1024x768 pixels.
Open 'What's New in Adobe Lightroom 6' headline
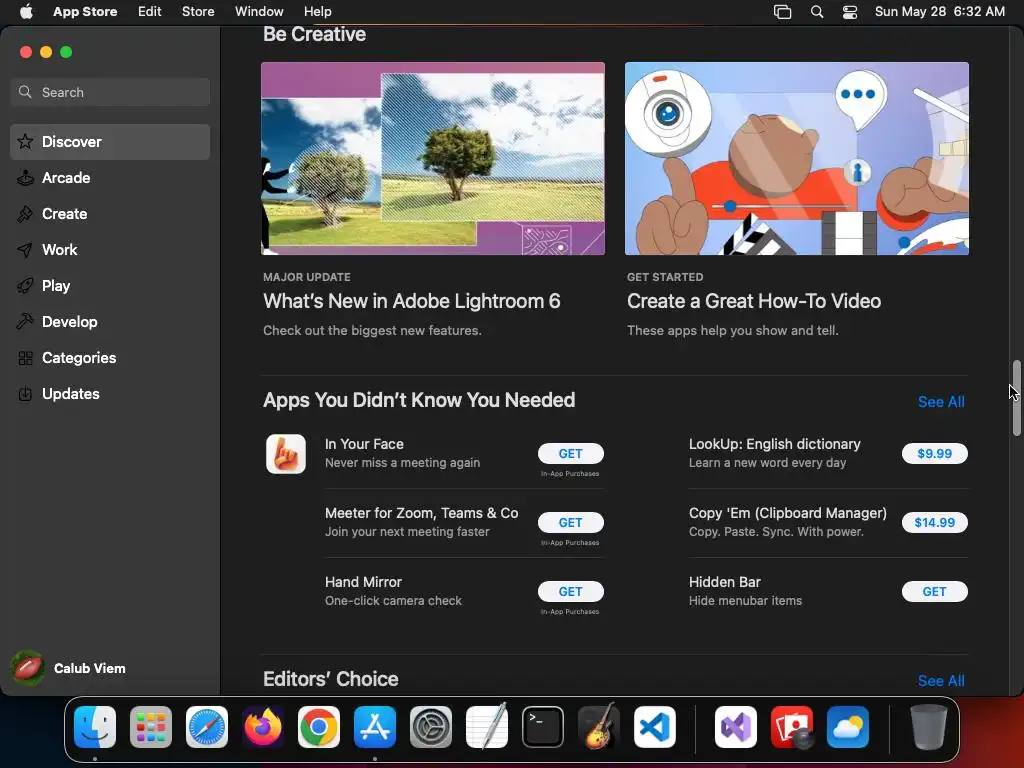coord(411,301)
